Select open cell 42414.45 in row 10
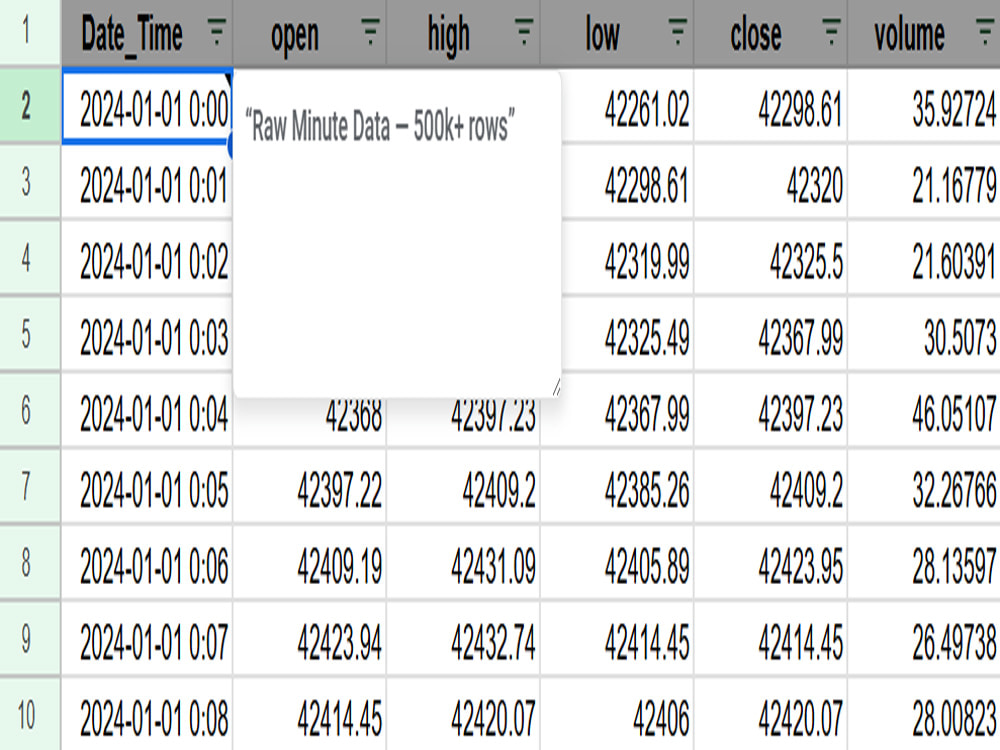The image size is (1000, 750). [x=310, y=714]
